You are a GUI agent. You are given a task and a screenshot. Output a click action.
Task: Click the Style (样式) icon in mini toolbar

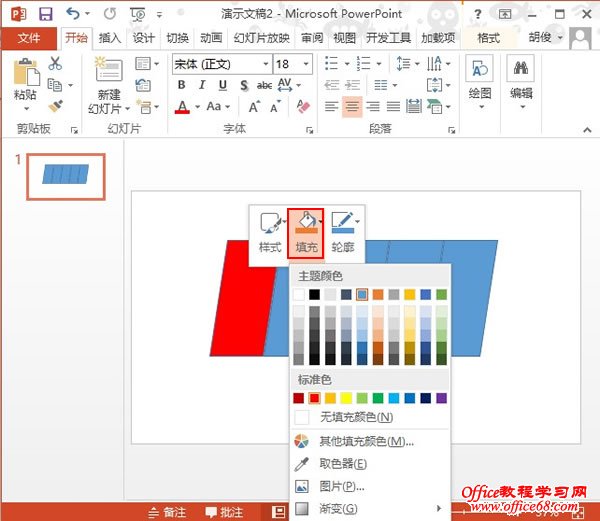click(269, 223)
